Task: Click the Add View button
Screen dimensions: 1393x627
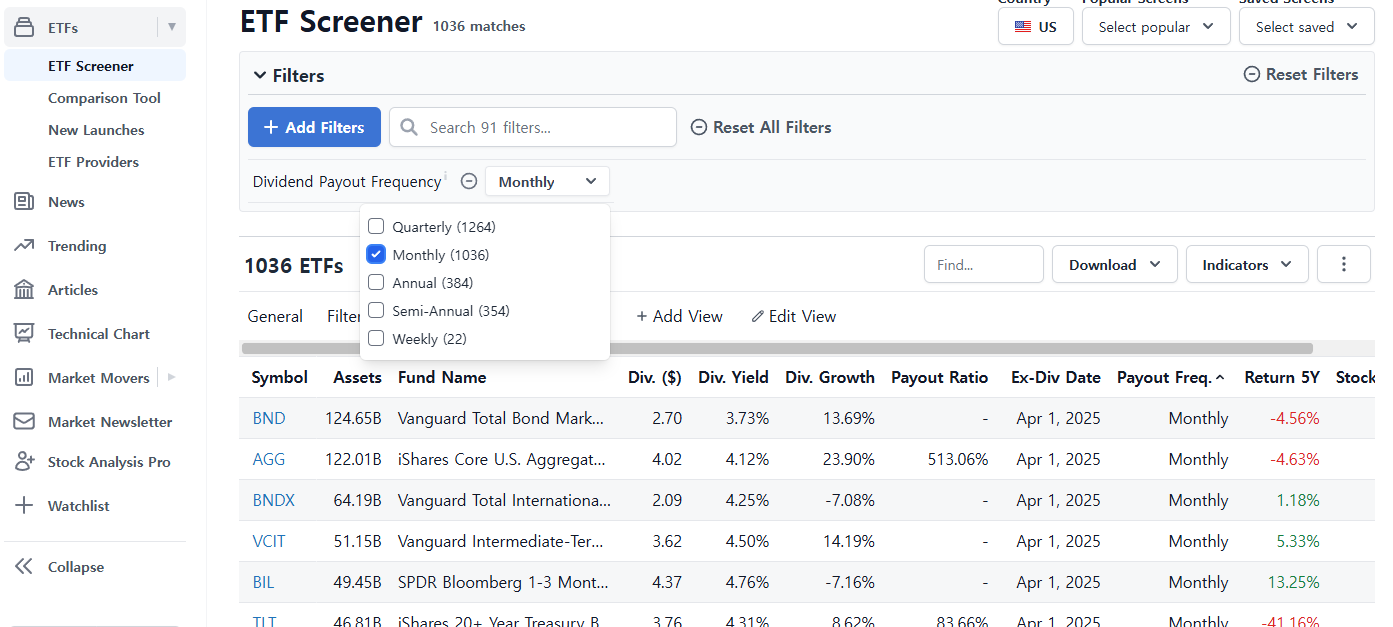Action: 679,316
